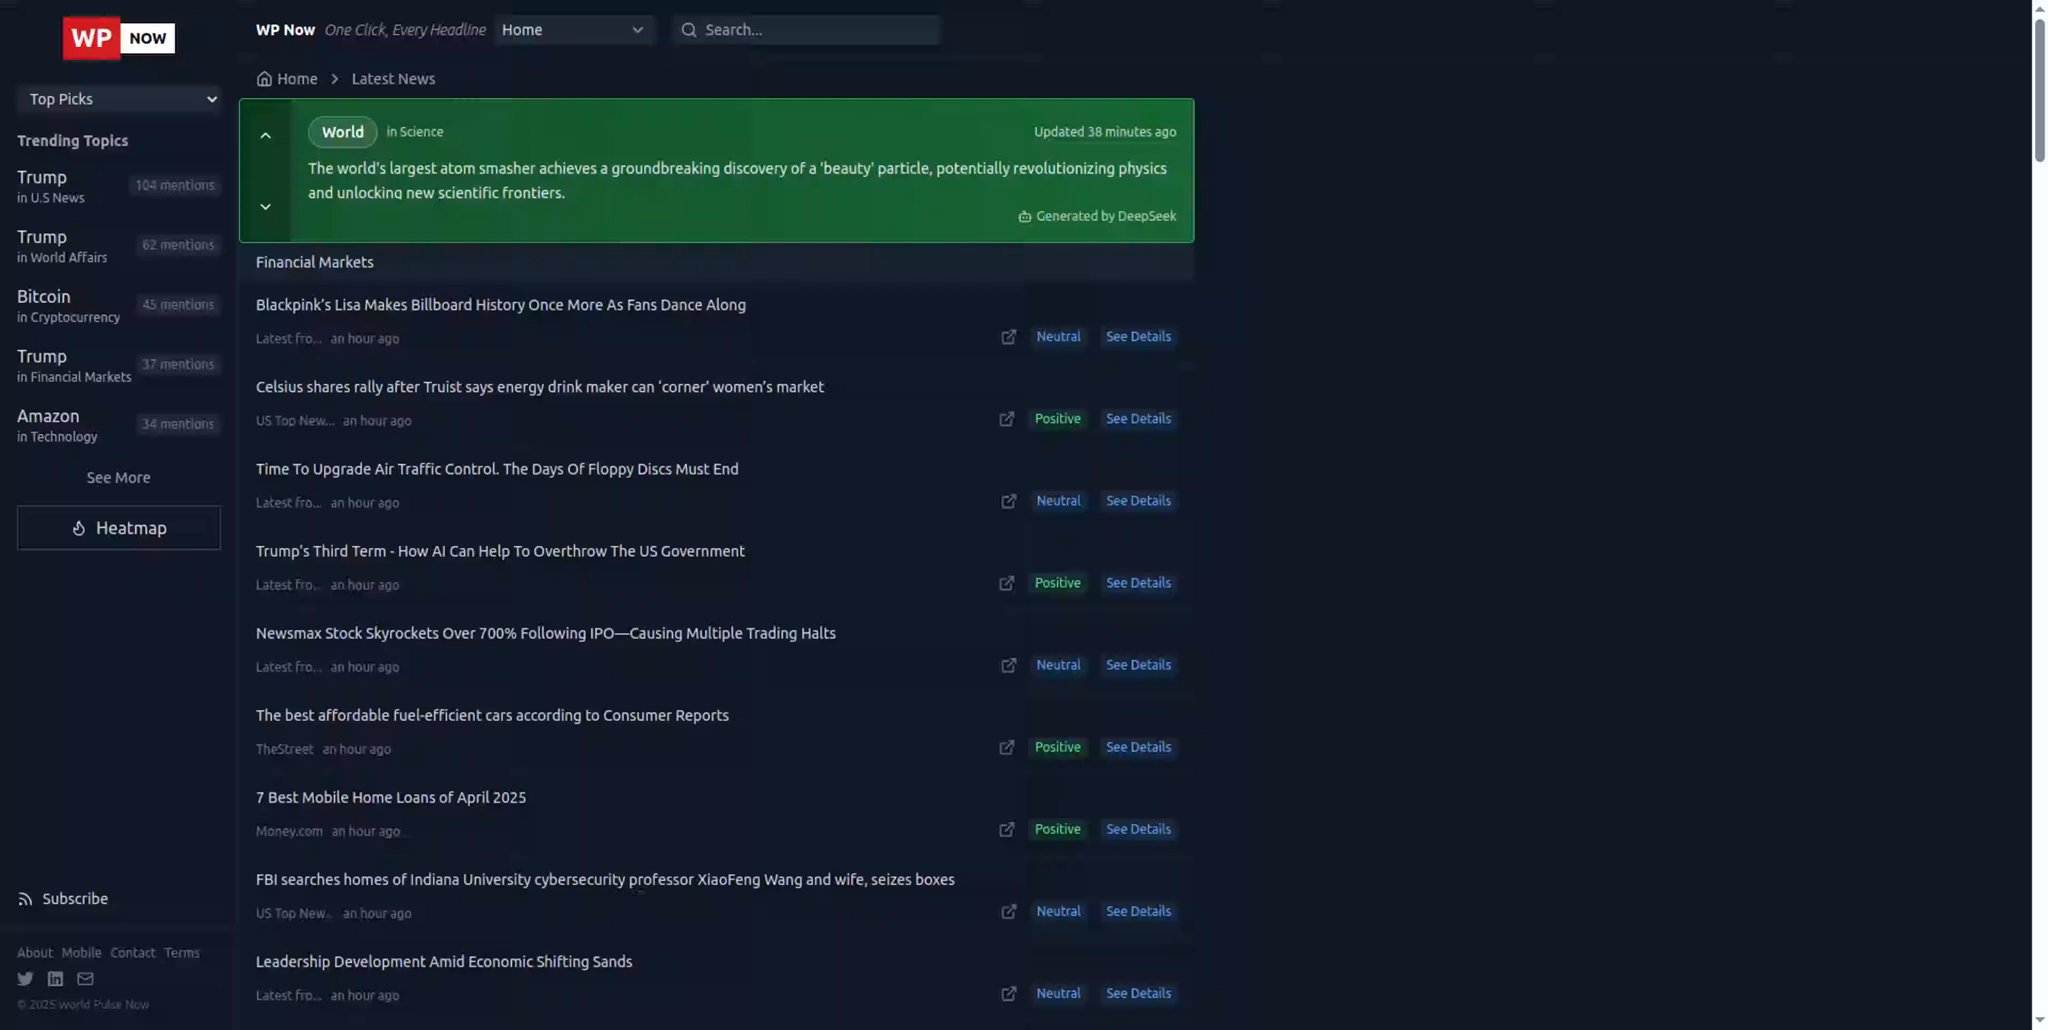Show next summary with down chevron
The width and height of the screenshot is (2048, 1030).
[x=265, y=206]
